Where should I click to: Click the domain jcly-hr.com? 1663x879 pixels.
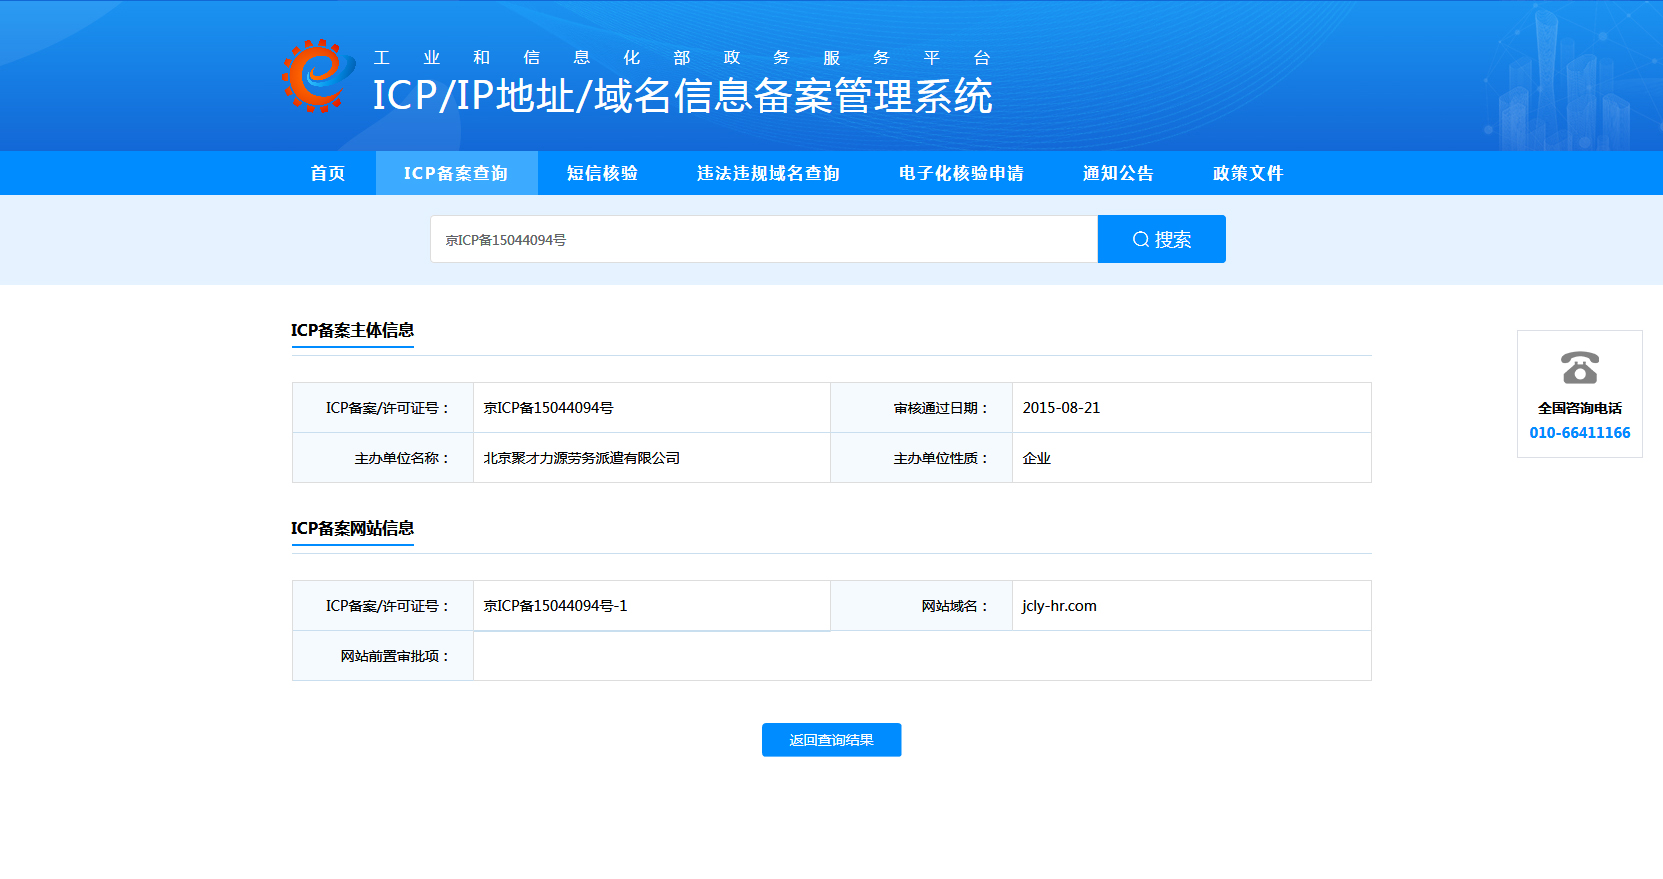coord(1059,606)
